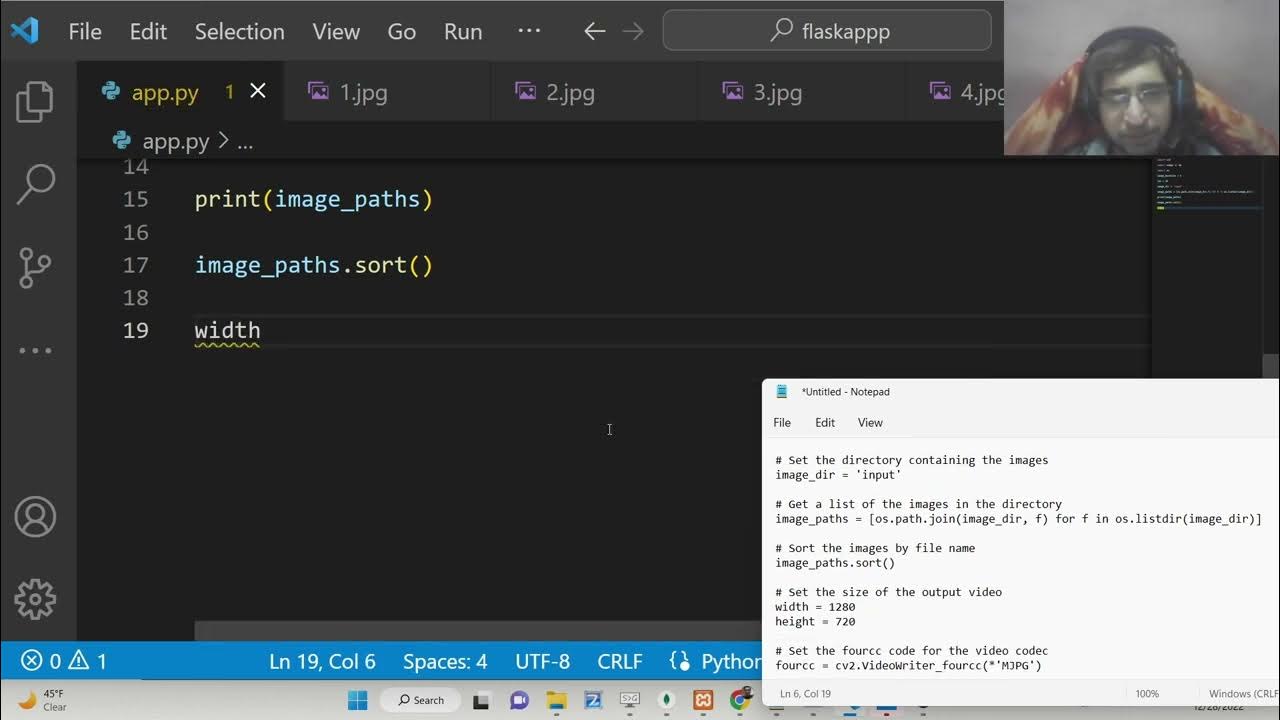
Task: Open the Accounts icon in activity bar
Action: [36, 517]
